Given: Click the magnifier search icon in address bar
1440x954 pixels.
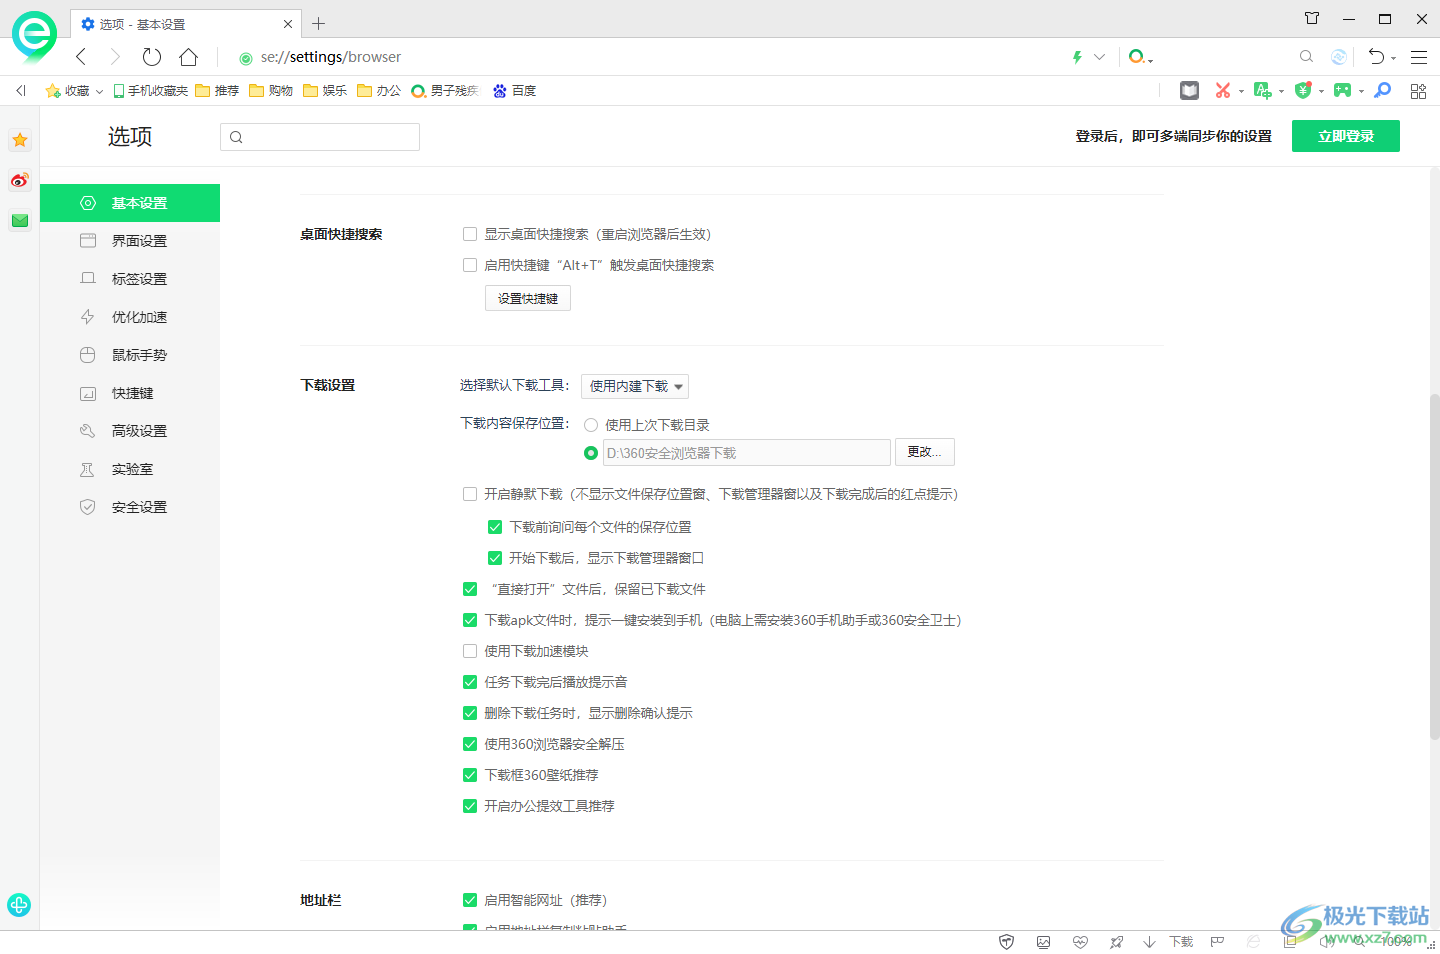Looking at the screenshot, I should 1306,57.
